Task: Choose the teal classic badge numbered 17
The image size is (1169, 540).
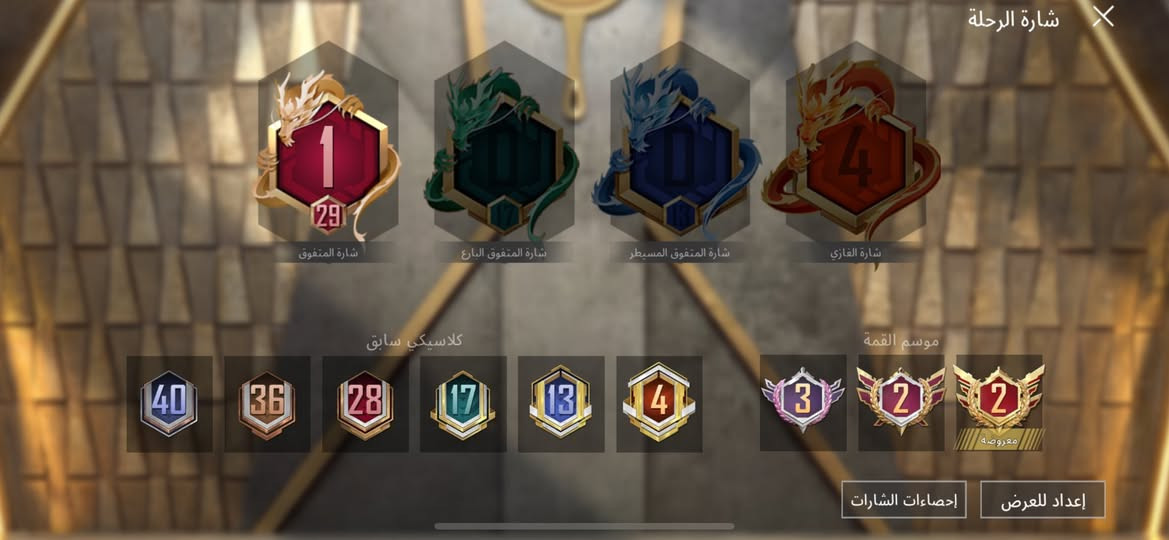Action: 463,404
